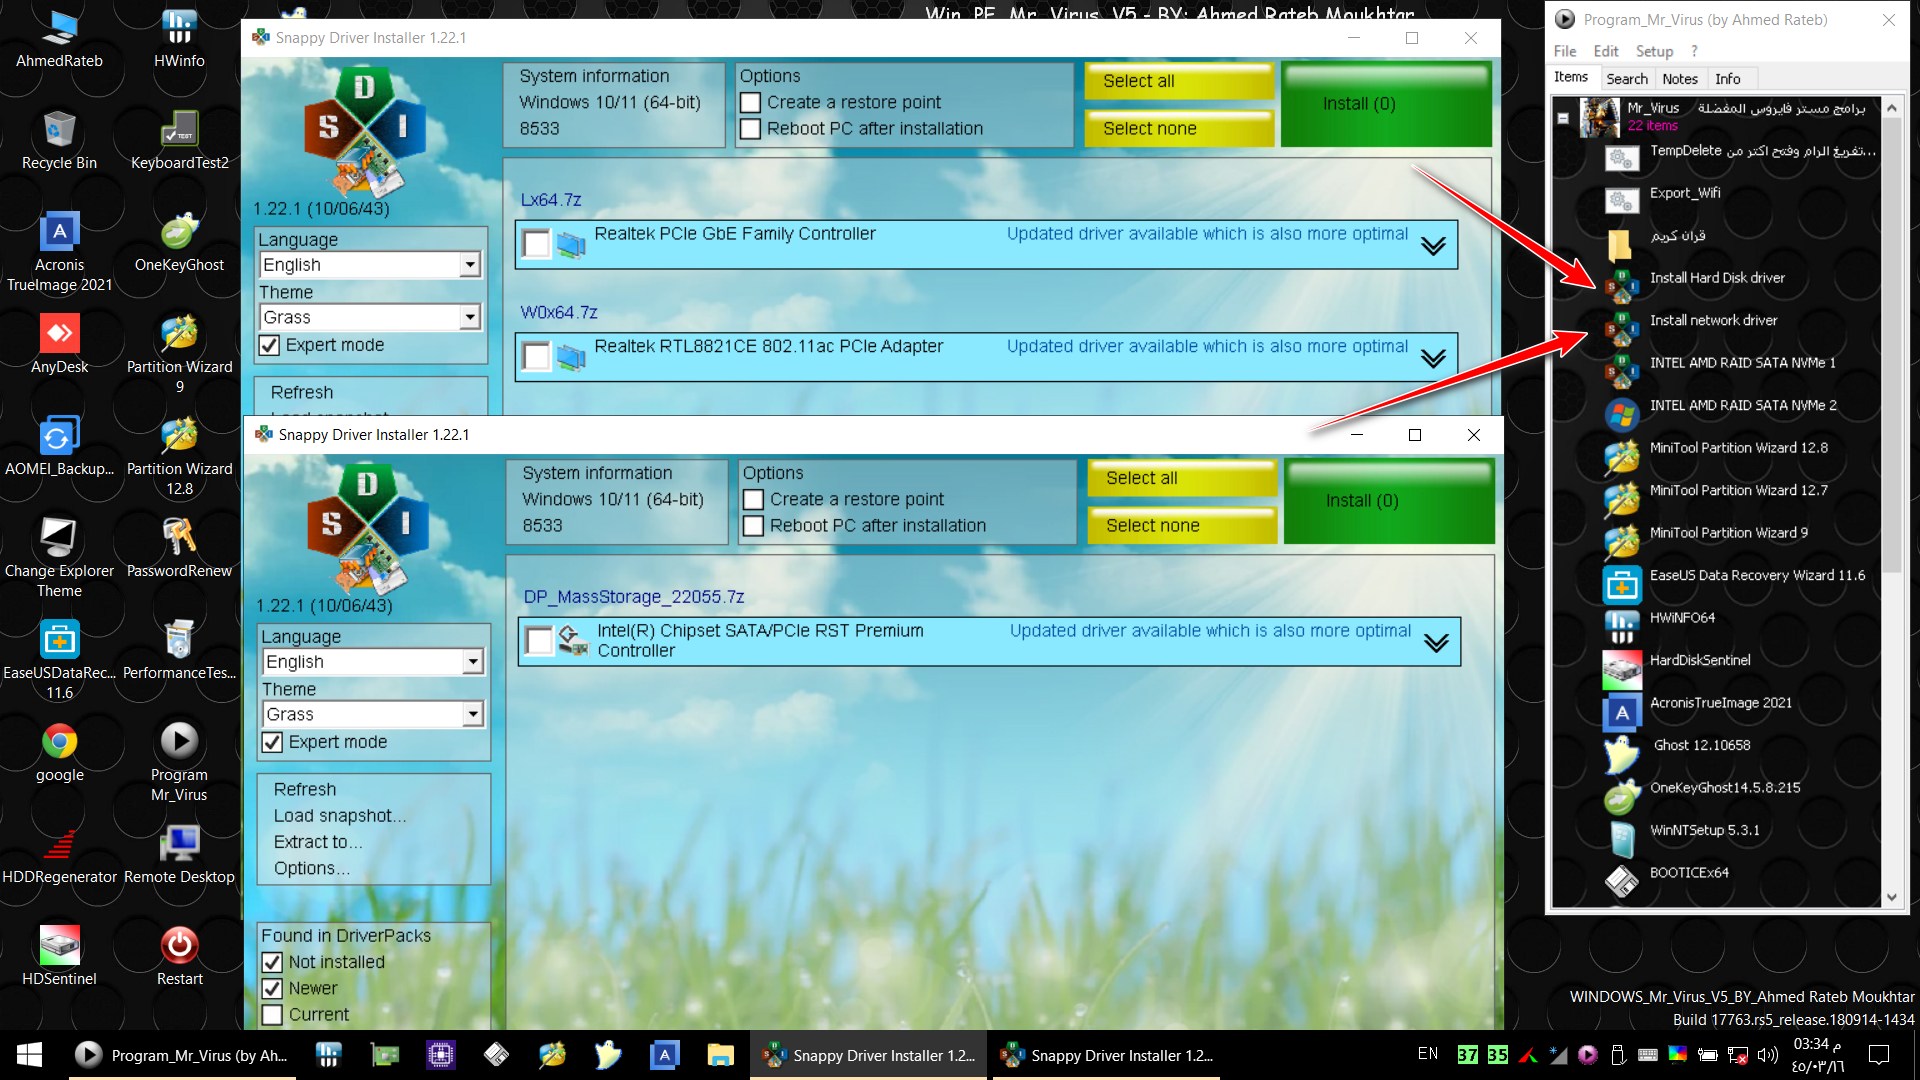Open the HWinfo desktop icon
Screen dimensions: 1920x1080
click(x=179, y=38)
